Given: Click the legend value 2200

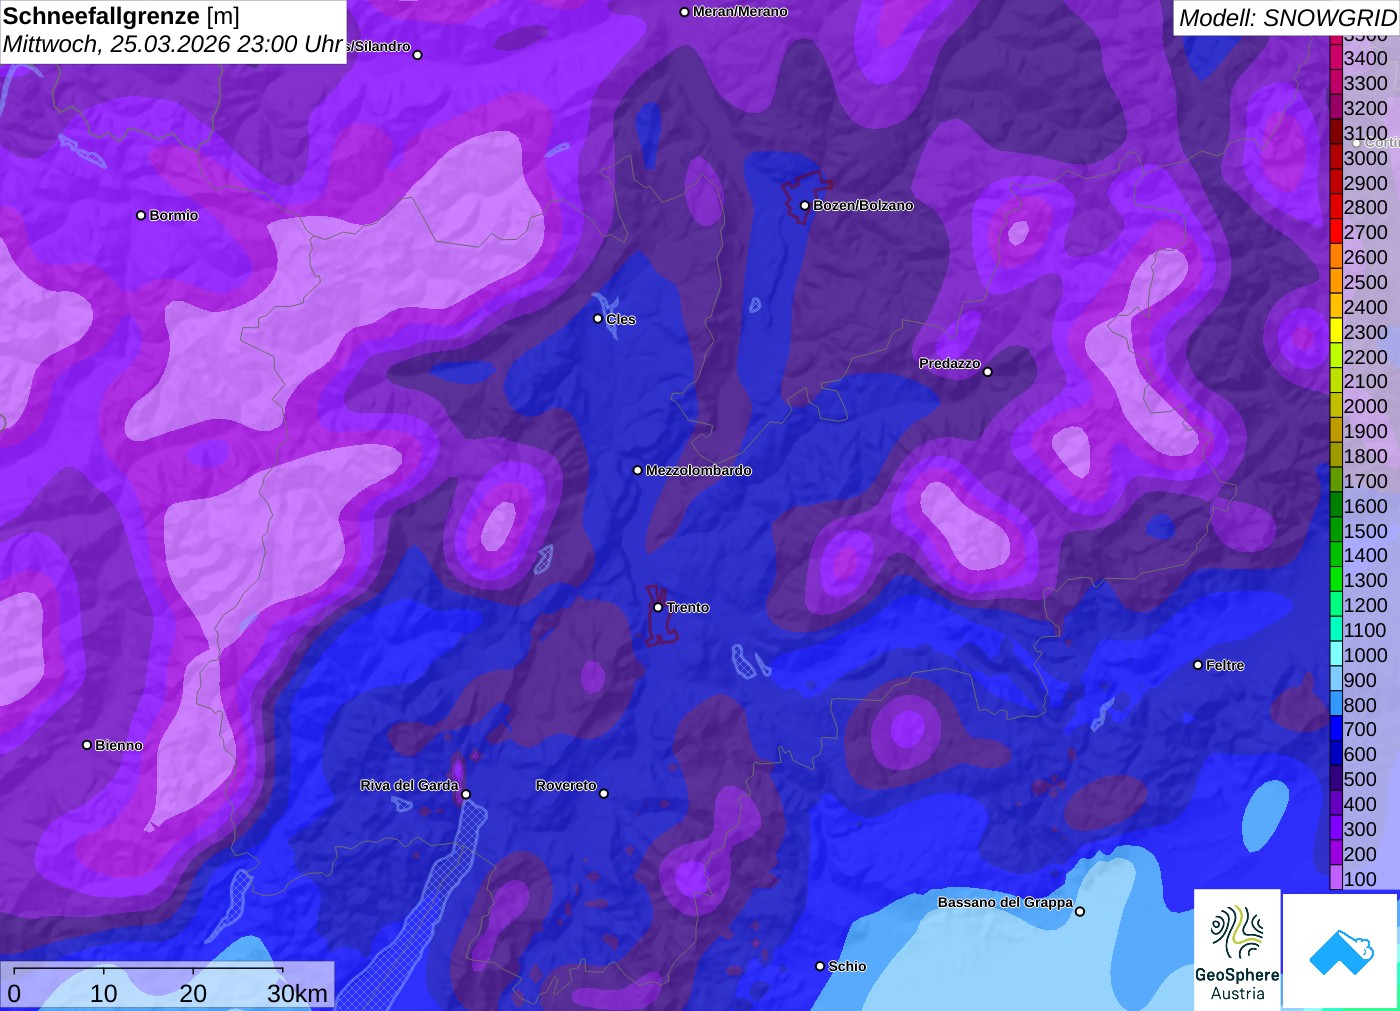Looking at the screenshot, I should tap(1365, 357).
